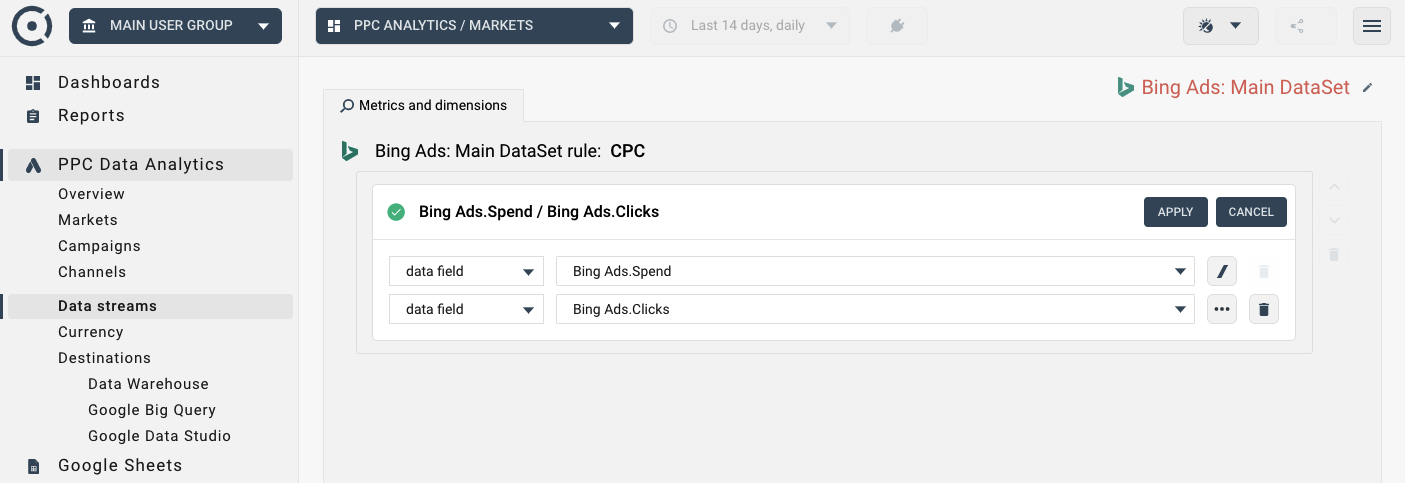1405x483 pixels.
Task: Click the disabled trash icon on Spend row
Action: 1264,271
